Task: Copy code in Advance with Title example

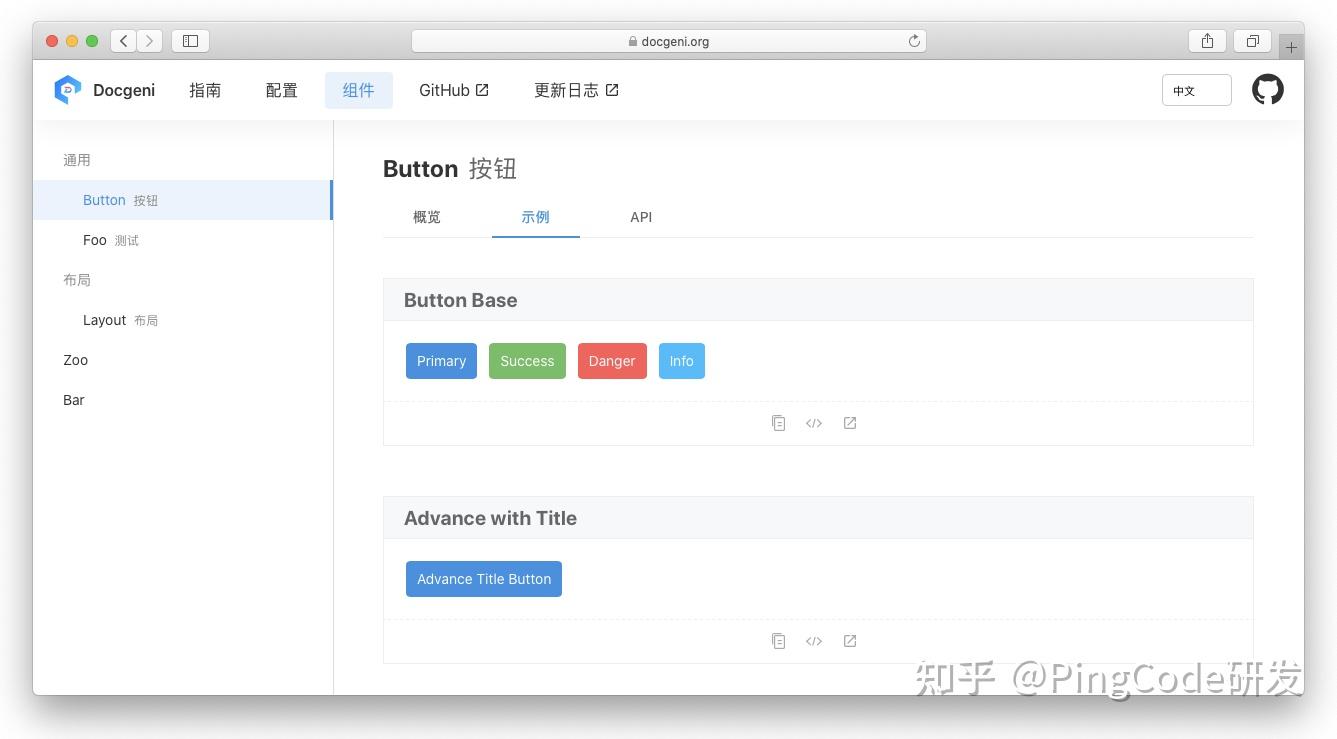Action: pos(778,641)
